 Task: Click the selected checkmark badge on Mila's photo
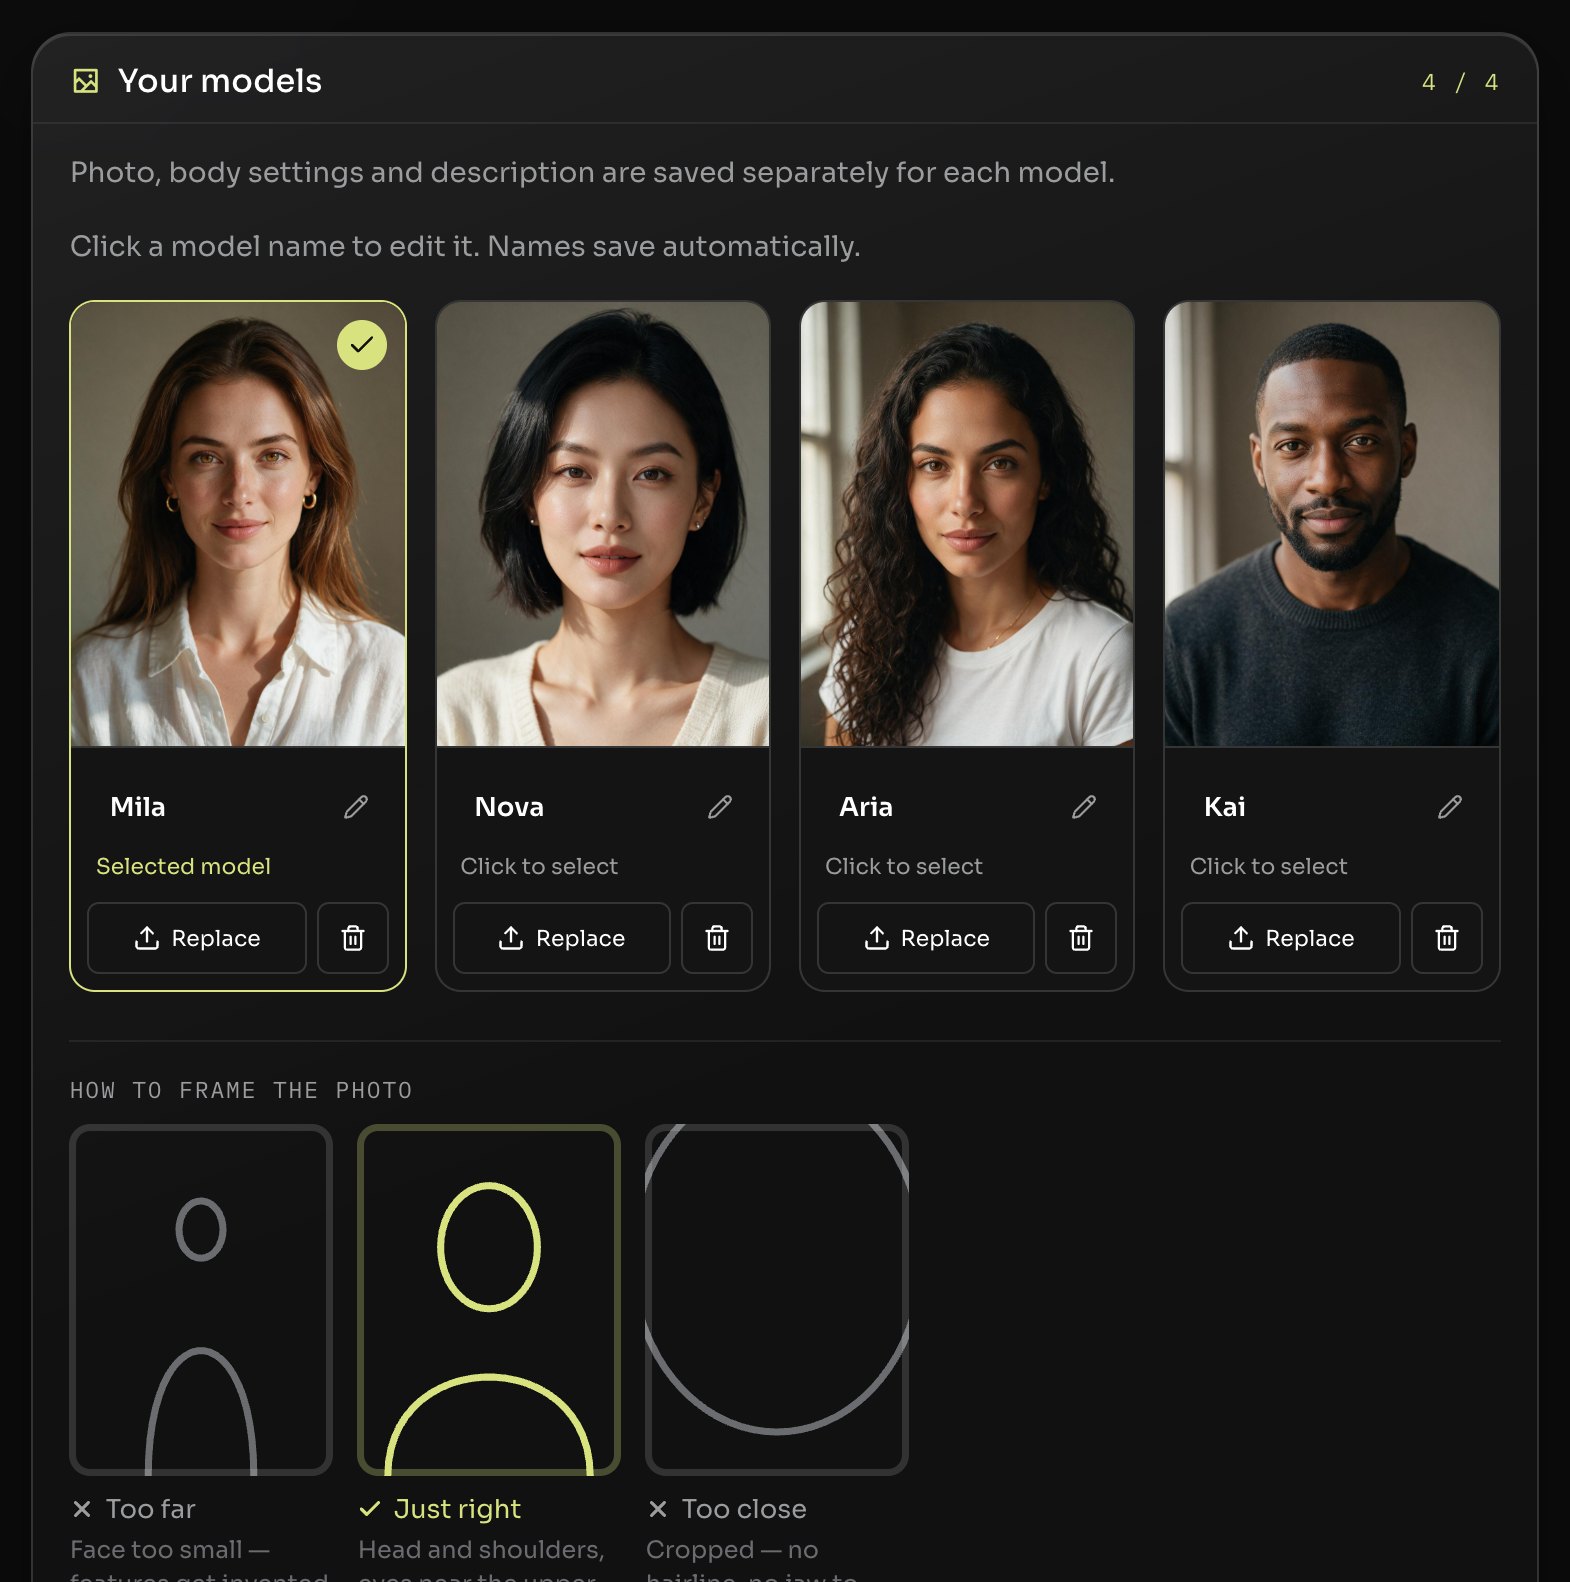tap(362, 345)
